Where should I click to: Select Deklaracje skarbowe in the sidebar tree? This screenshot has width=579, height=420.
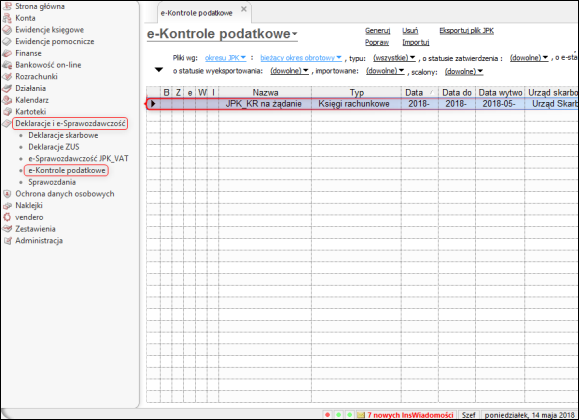tap(63, 135)
